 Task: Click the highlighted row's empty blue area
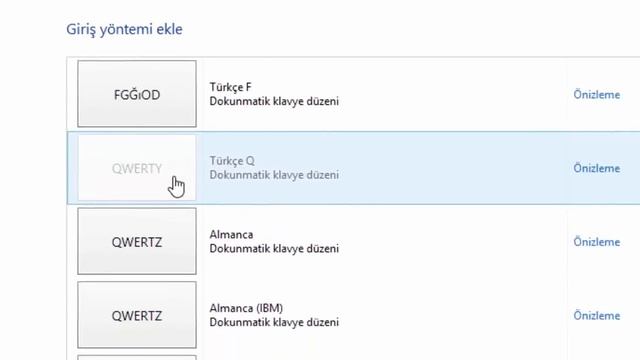pyautogui.click(x=449, y=168)
